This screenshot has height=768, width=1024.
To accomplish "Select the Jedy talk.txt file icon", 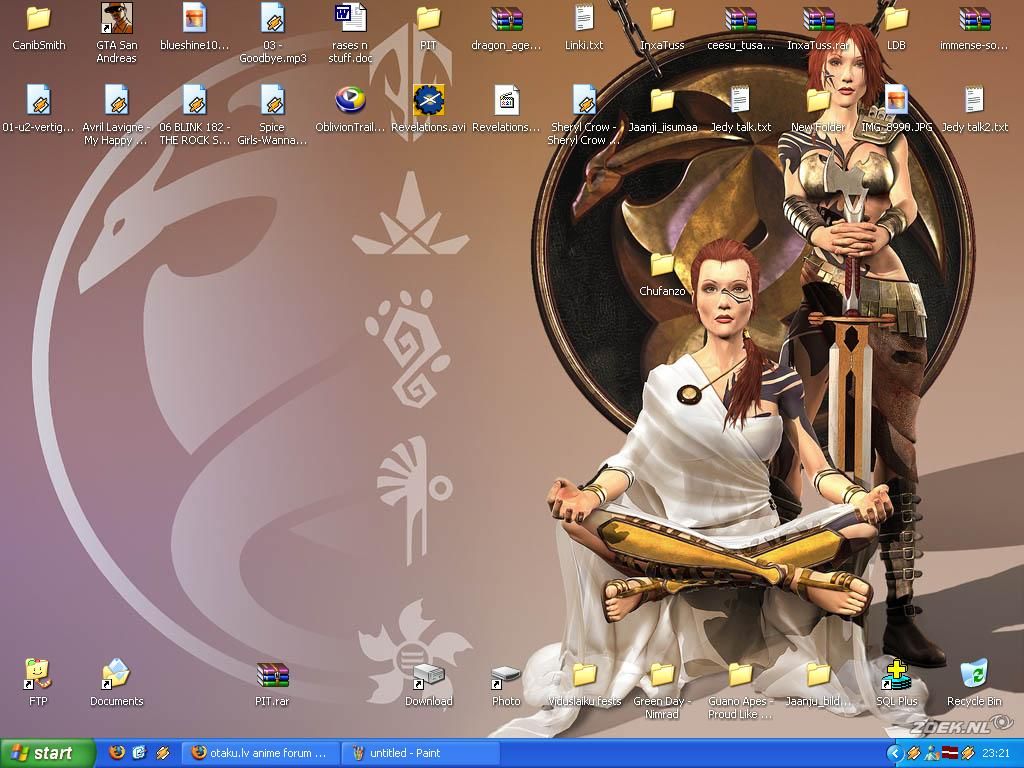I will click(741, 101).
